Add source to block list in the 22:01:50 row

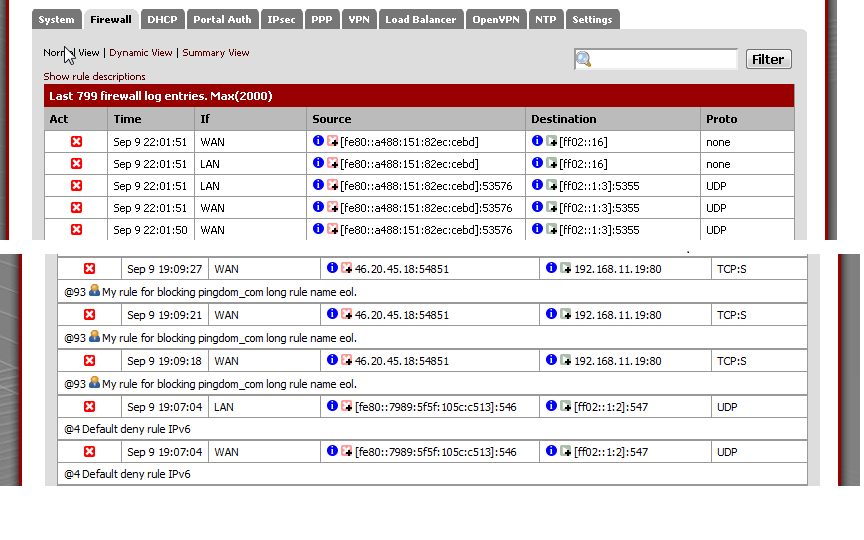click(x=332, y=229)
